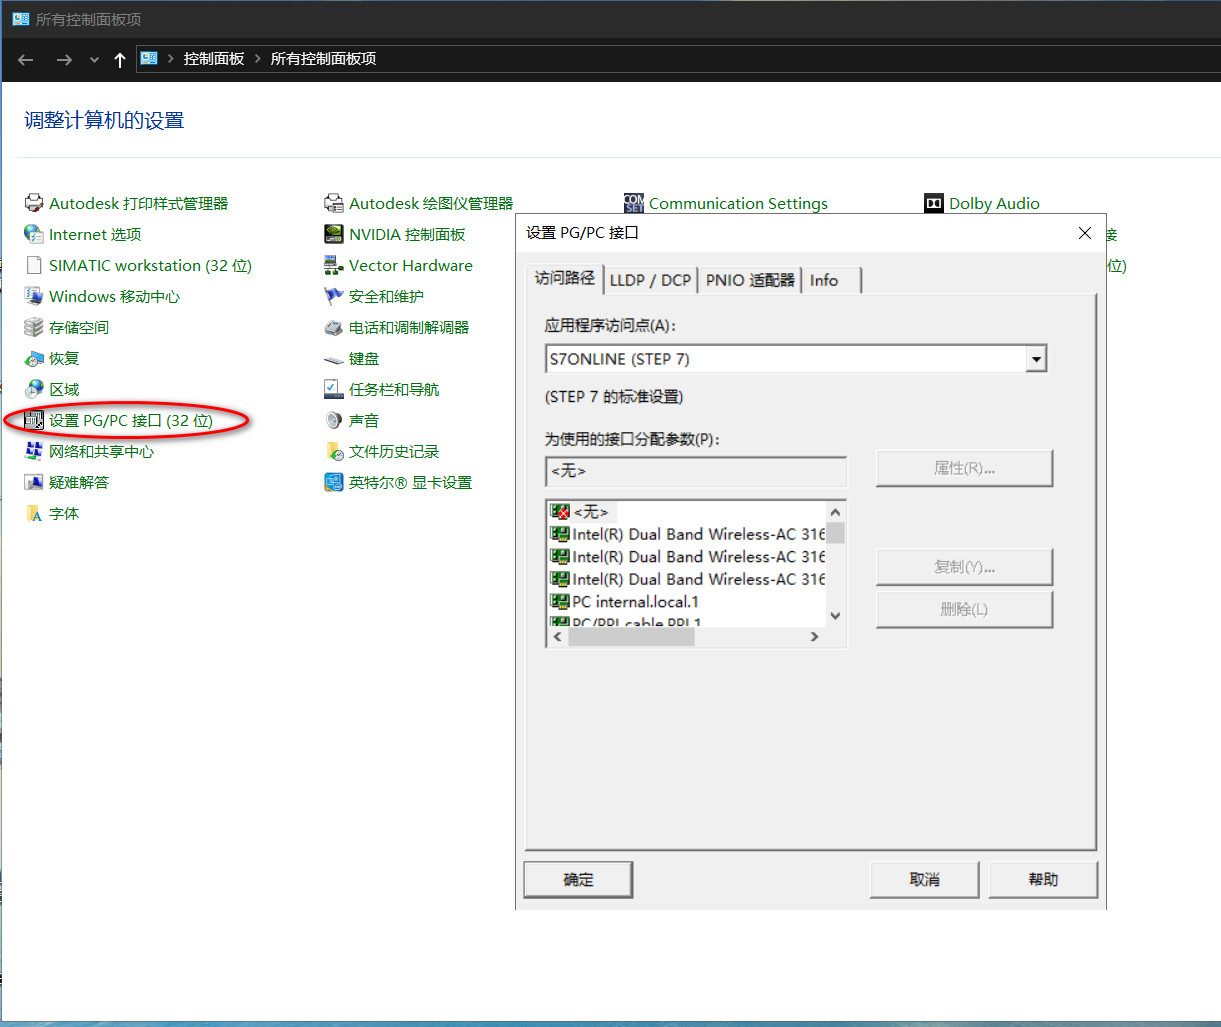The height and width of the screenshot is (1027, 1221).
Task: Click the 控制面板 breadcrumb in address bar
Action: 214,59
